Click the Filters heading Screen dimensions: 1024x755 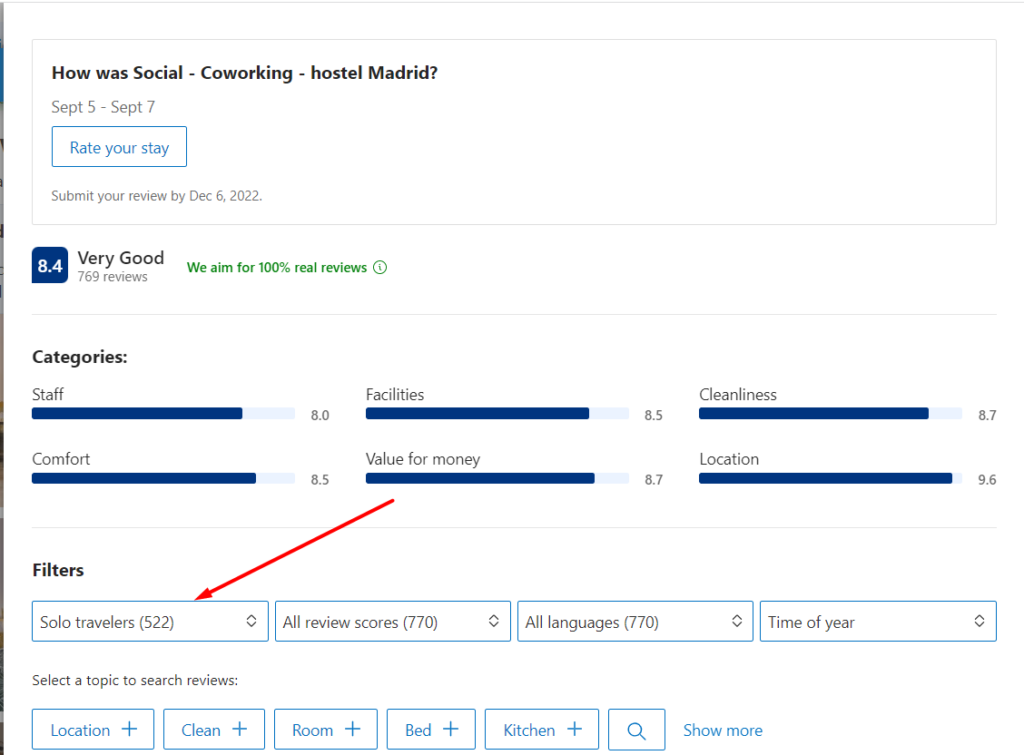58,570
